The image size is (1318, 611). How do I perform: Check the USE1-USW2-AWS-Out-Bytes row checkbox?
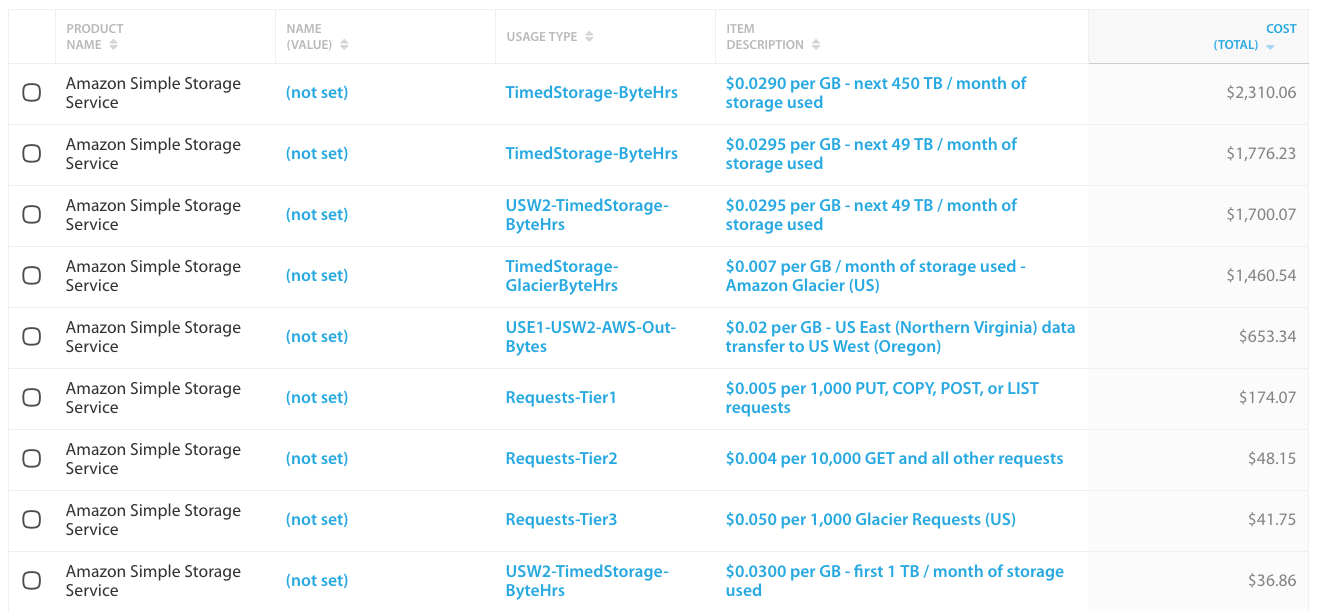[31, 336]
